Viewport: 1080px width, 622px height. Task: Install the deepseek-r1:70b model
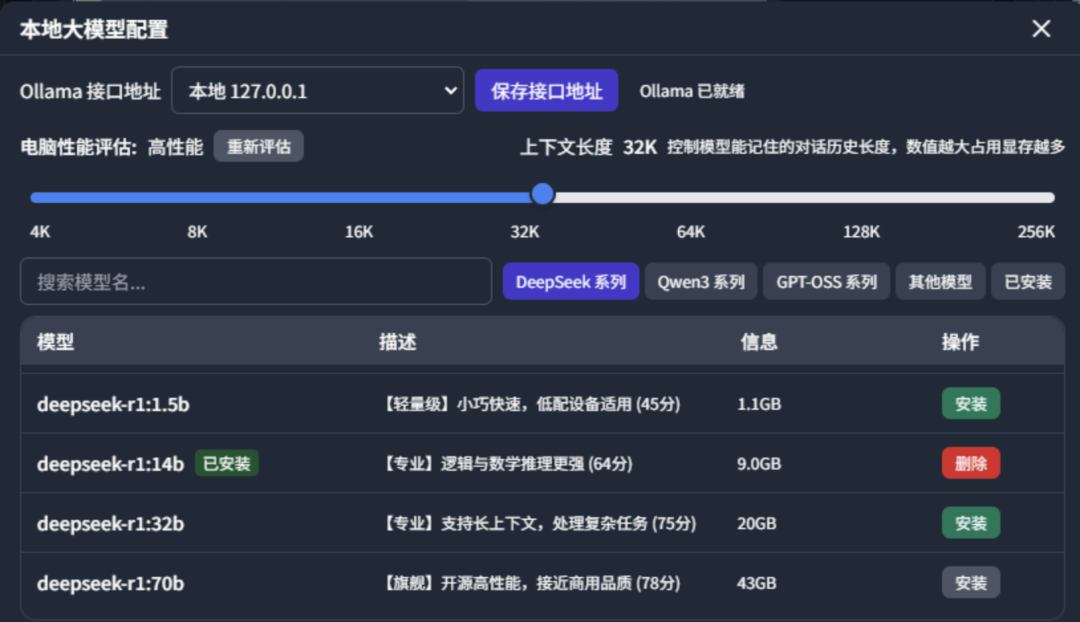pyautogui.click(x=970, y=583)
